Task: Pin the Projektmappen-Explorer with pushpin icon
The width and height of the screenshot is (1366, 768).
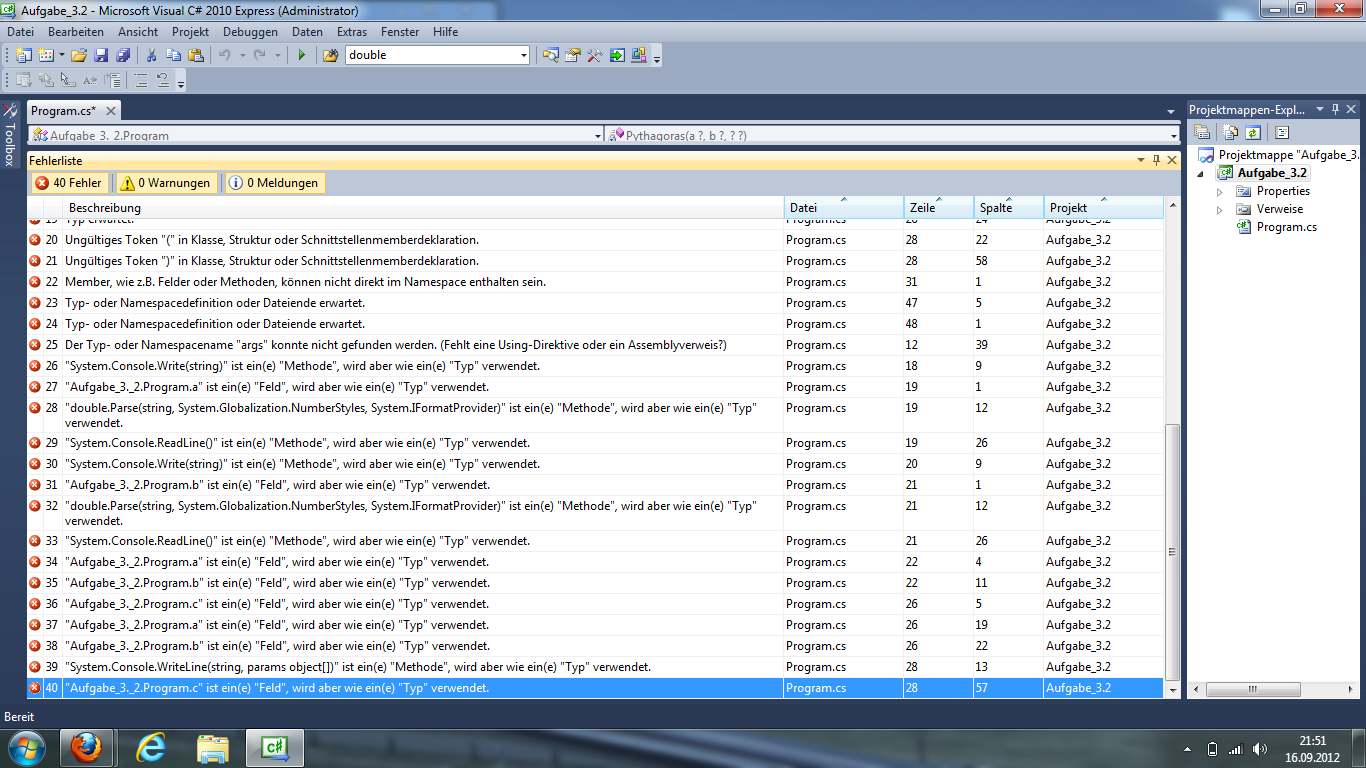Action: (x=1335, y=109)
